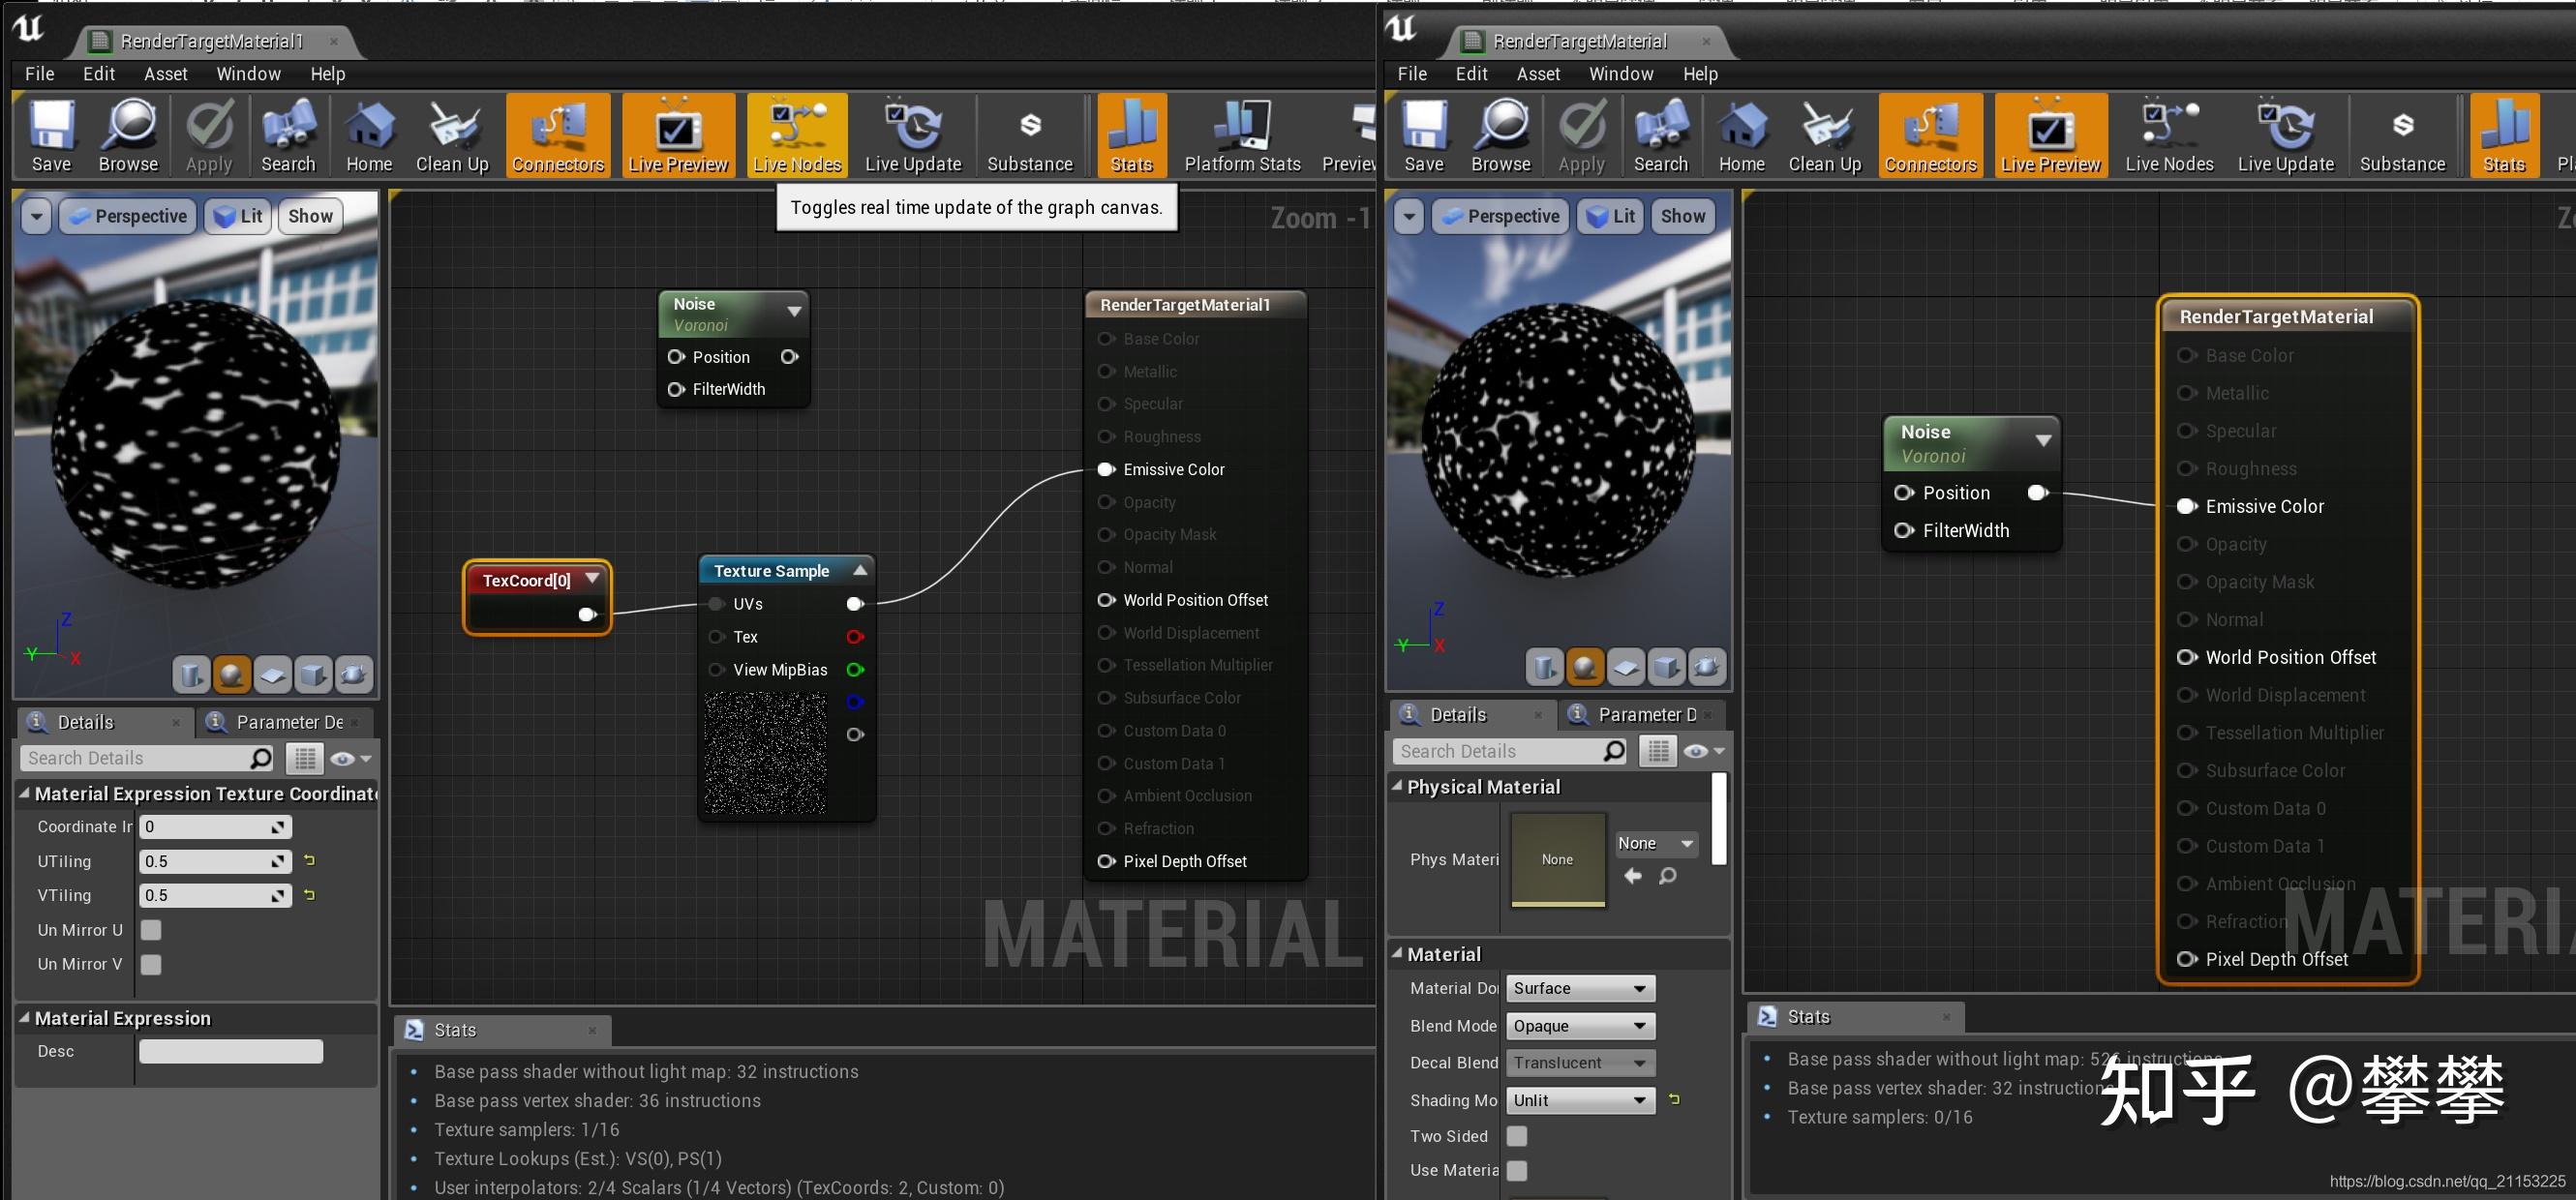
Task: Toggle Live Nodes real time update
Action: point(796,135)
